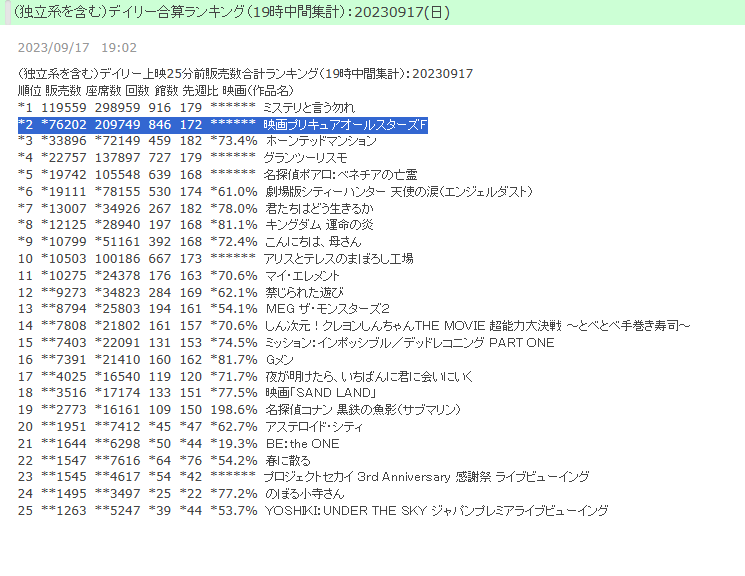Image resolution: width=745 pixels, height=576 pixels.
Task: Click the title こんにちは、母さん
Action: [x=313, y=241]
